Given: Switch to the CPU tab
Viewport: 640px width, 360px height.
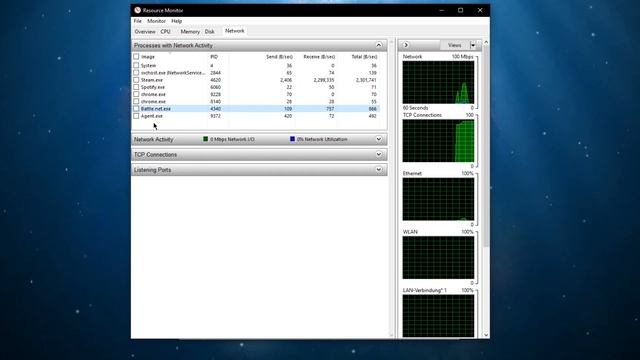Looking at the screenshot, I should pos(166,31).
